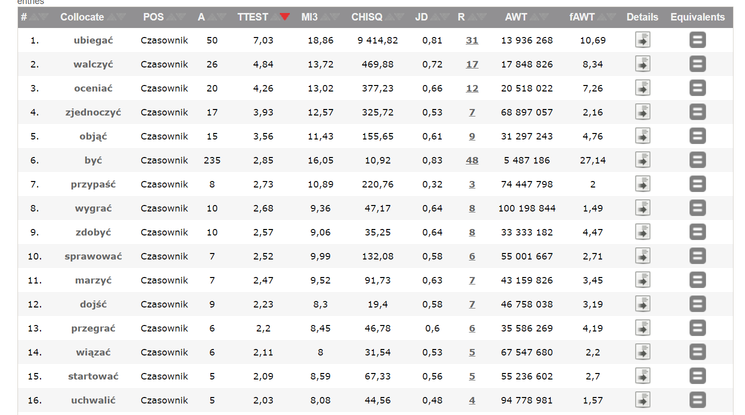Open details for the ubiegać row
Screen dimensions: 745x415
click(x=642, y=40)
